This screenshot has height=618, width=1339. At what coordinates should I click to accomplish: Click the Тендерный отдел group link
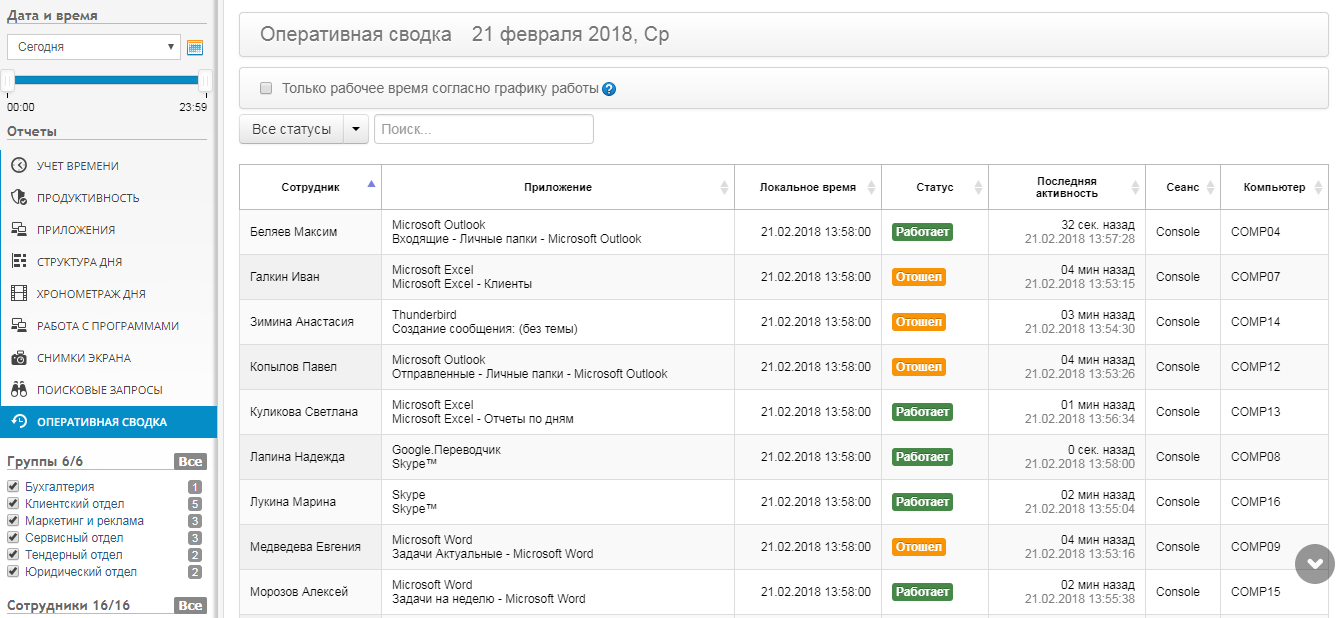[x=74, y=555]
